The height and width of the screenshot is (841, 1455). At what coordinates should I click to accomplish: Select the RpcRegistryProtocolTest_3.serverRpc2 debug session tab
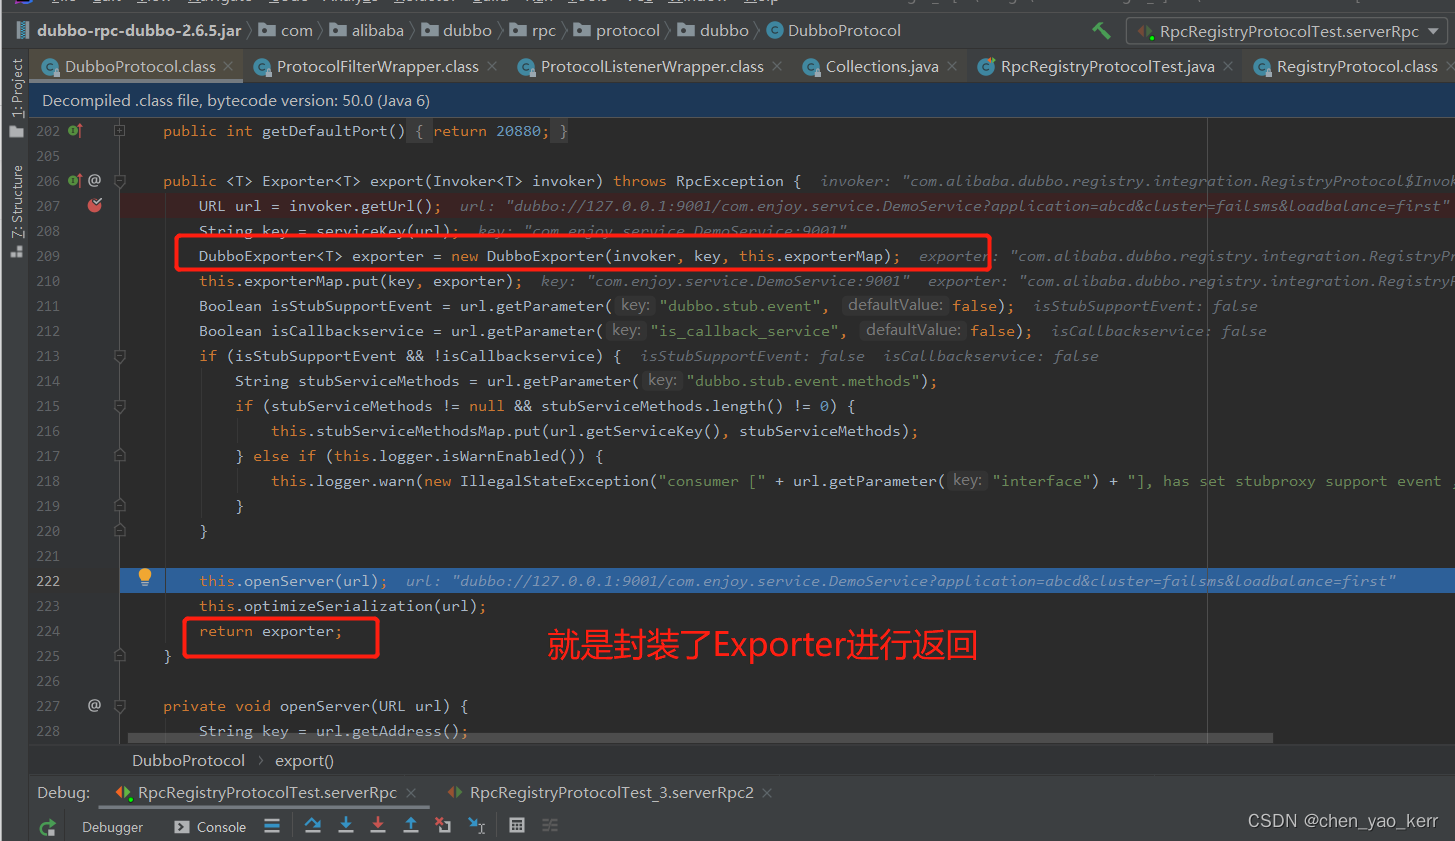[611, 793]
